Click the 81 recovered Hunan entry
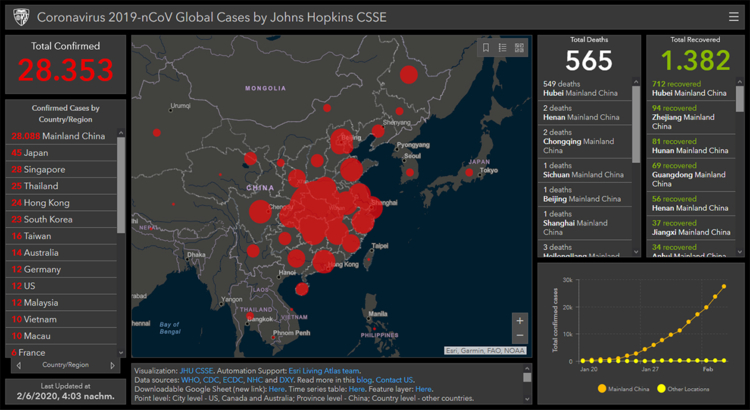 point(691,146)
